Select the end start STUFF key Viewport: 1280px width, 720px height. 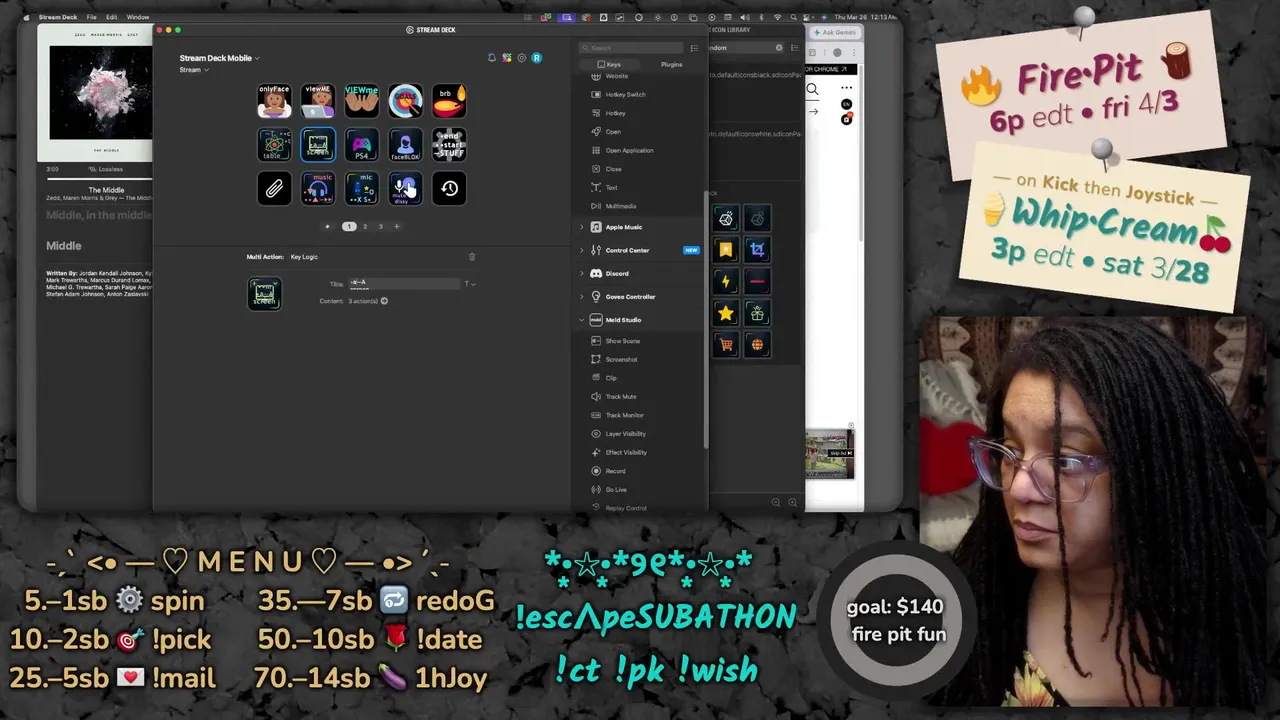tap(449, 145)
